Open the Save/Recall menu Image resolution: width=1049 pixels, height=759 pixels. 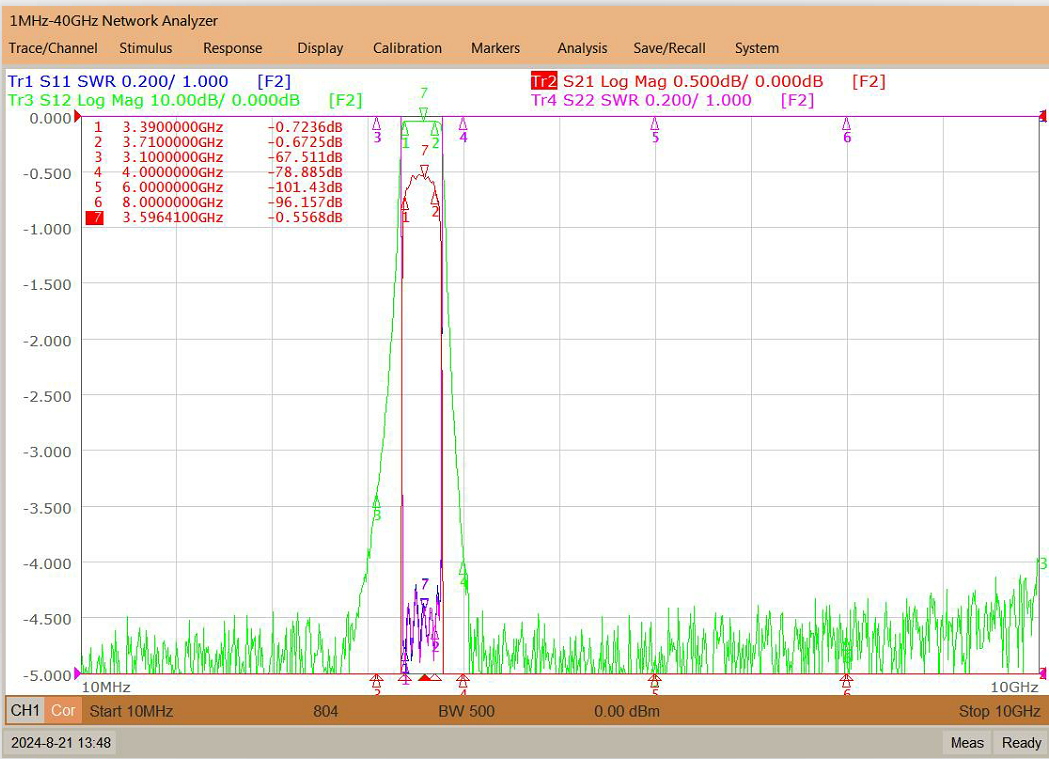pos(669,48)
